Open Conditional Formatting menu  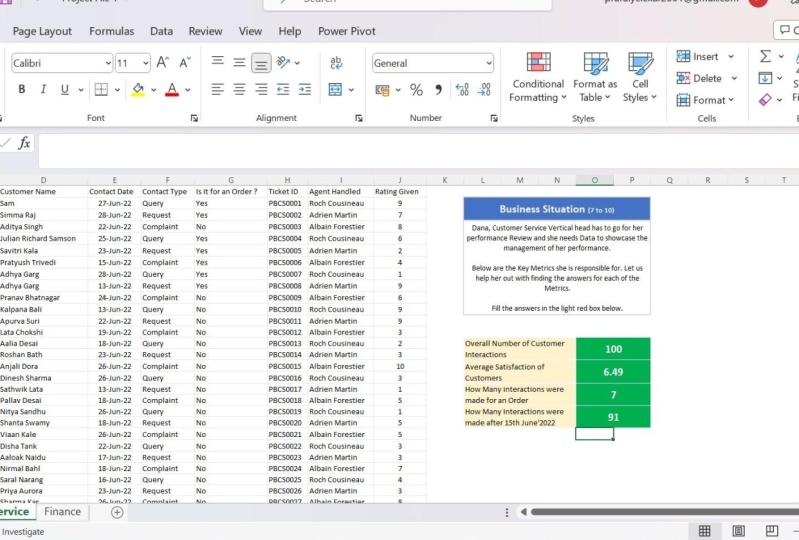point(538,77)
